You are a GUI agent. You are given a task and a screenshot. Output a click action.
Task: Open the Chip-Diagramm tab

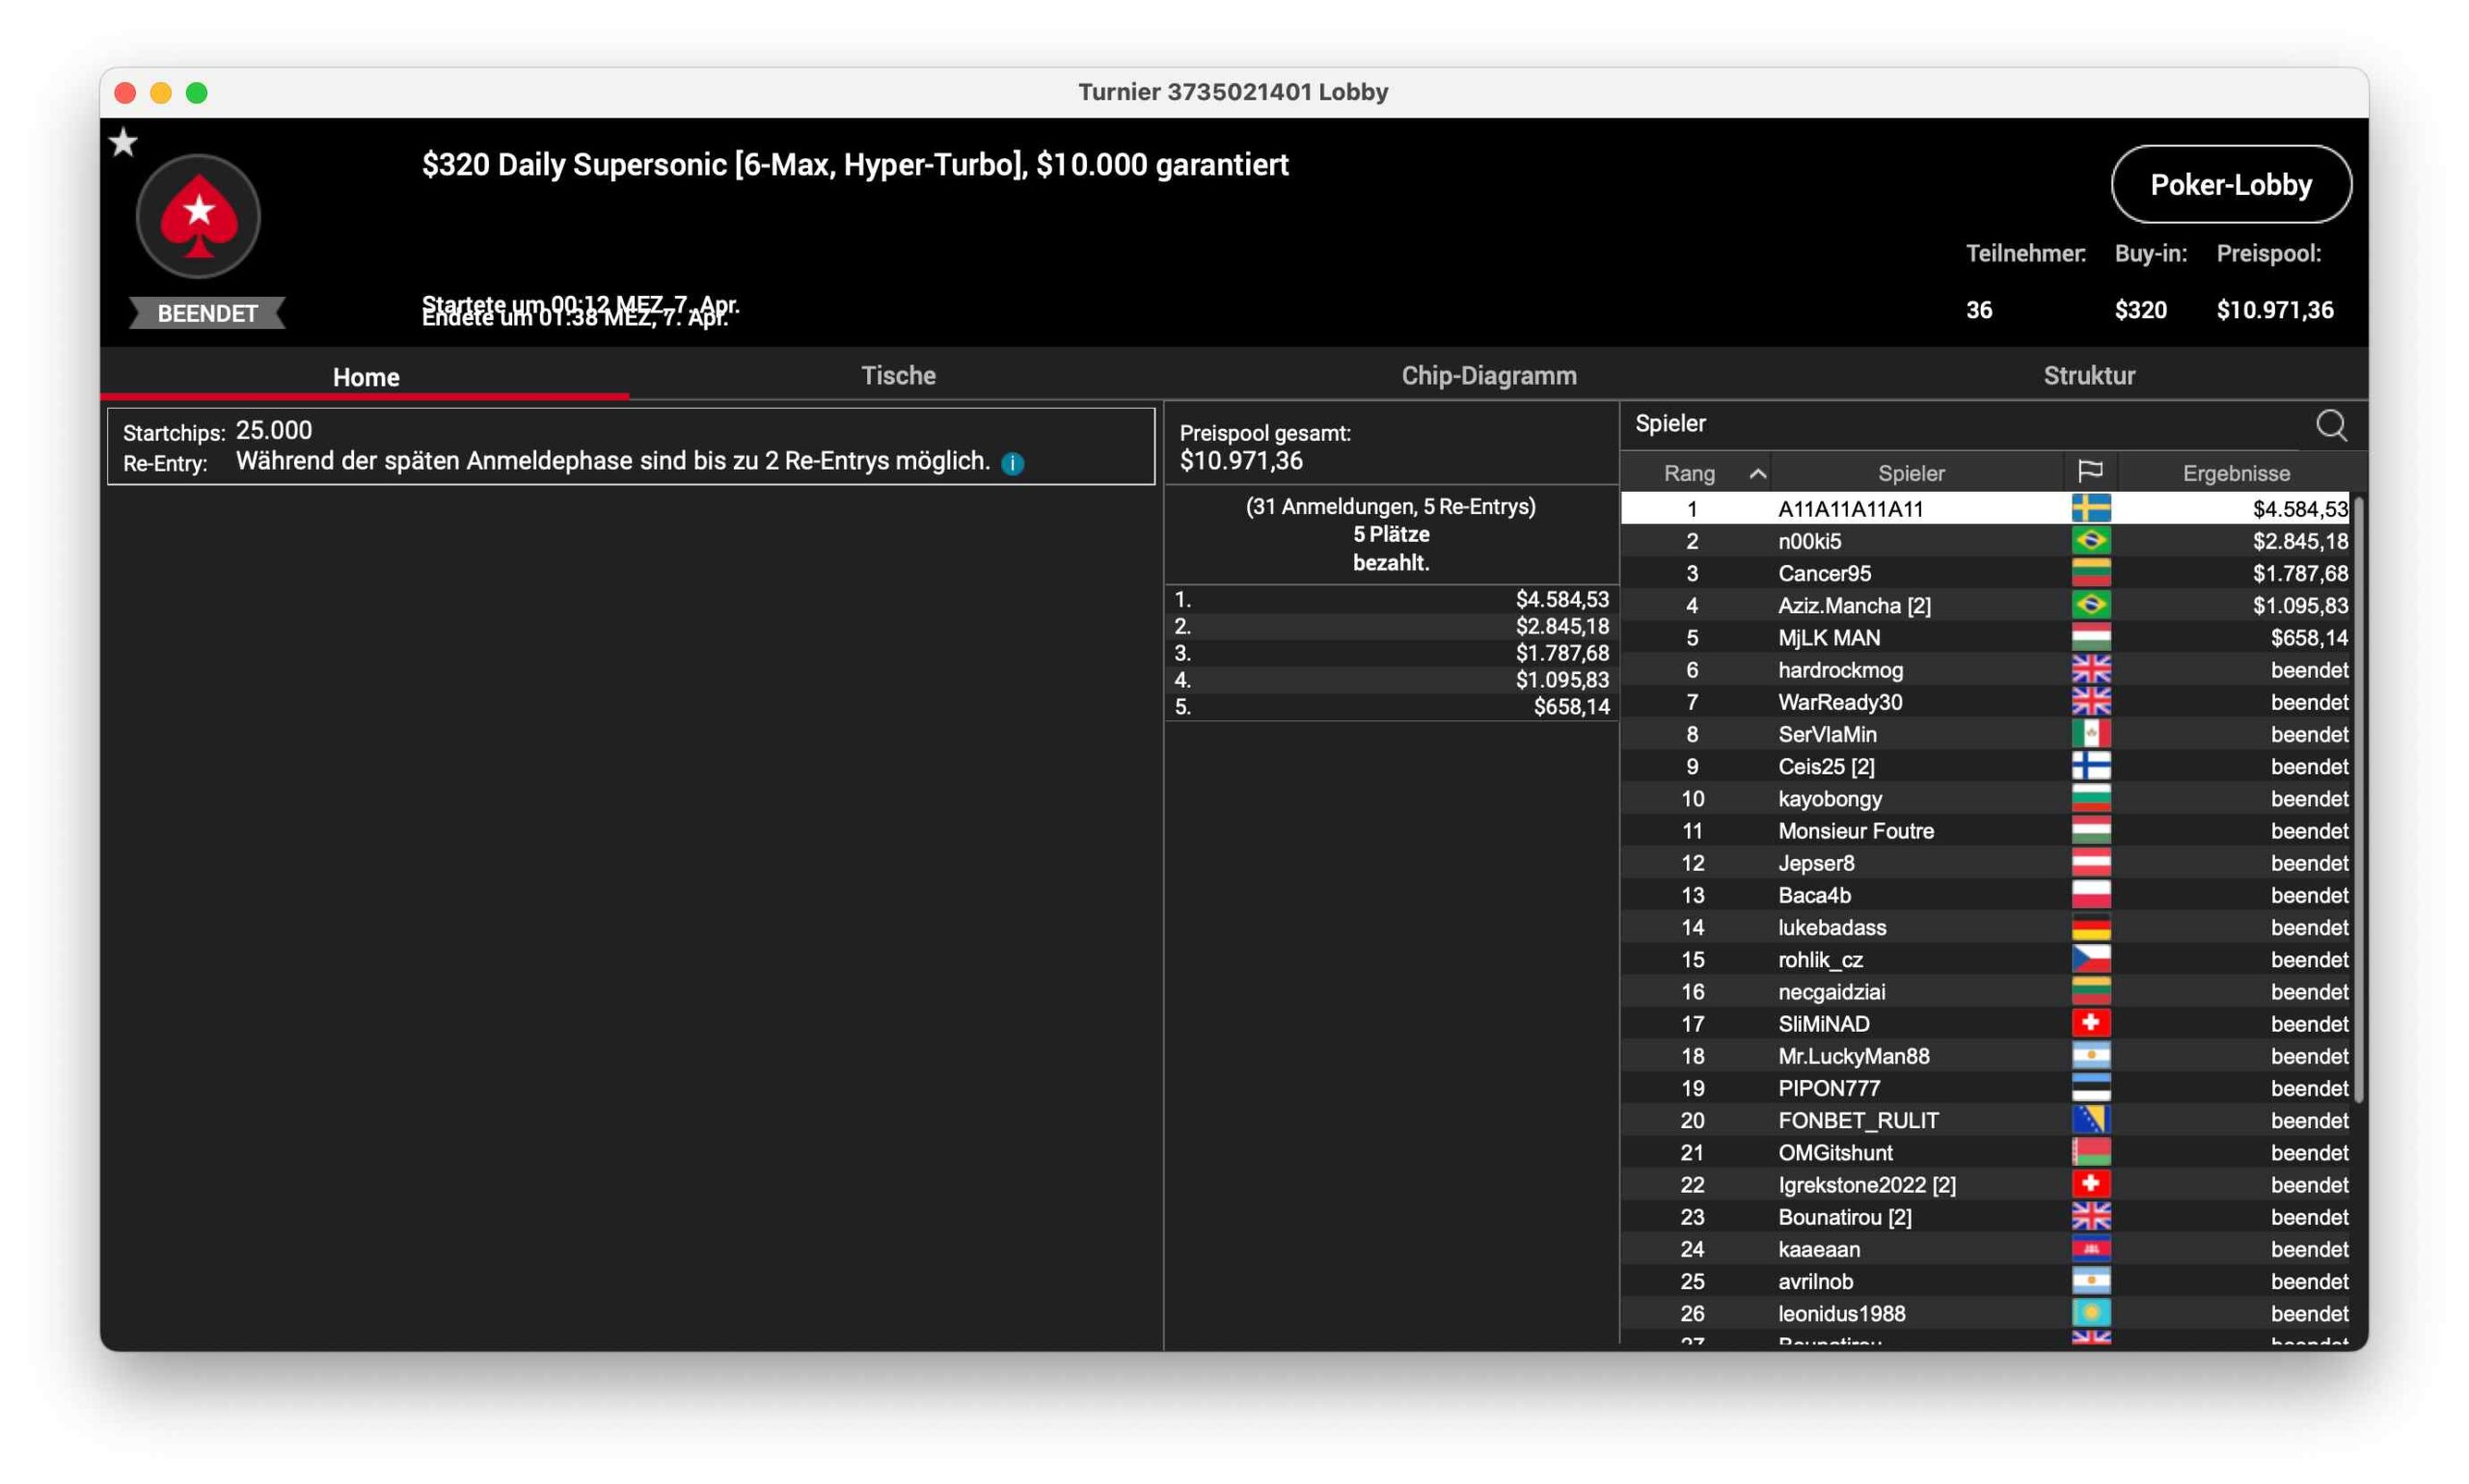pyautogui.click(x=1488, y=376)
